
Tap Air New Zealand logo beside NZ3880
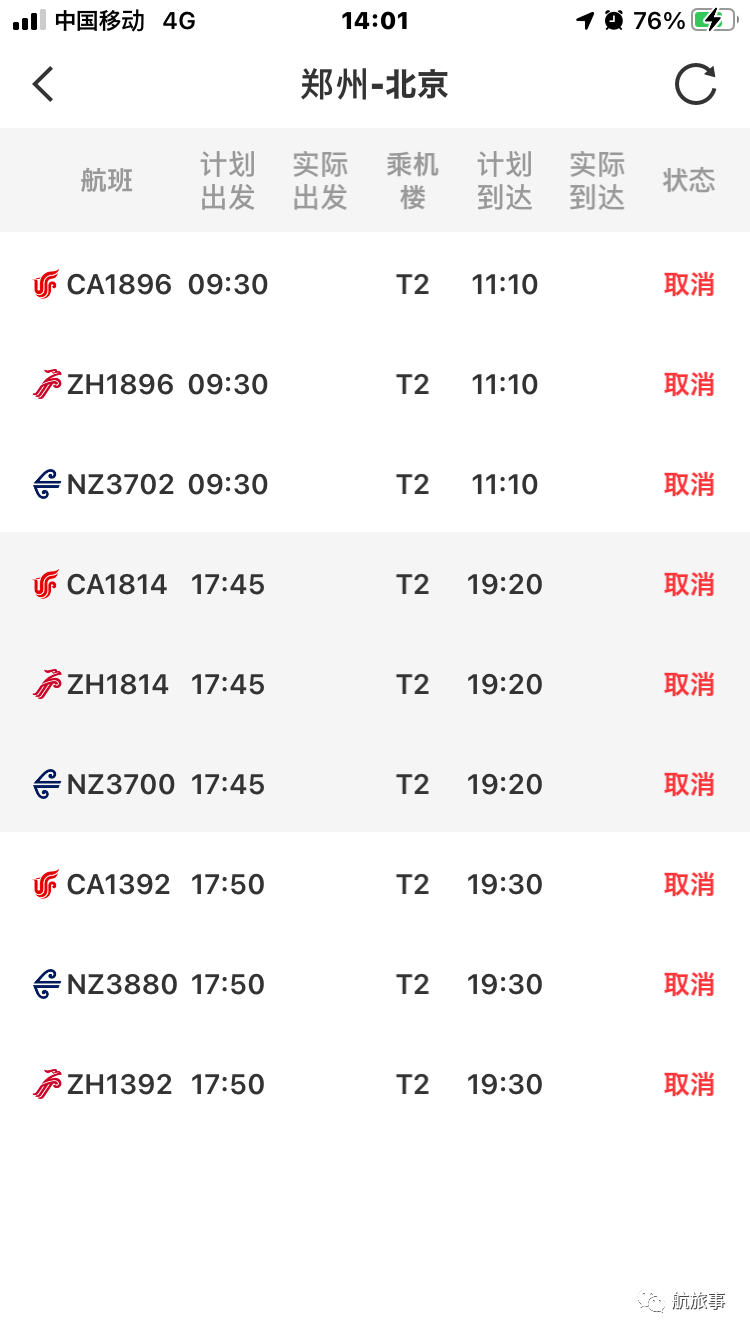tap(46, 985)
